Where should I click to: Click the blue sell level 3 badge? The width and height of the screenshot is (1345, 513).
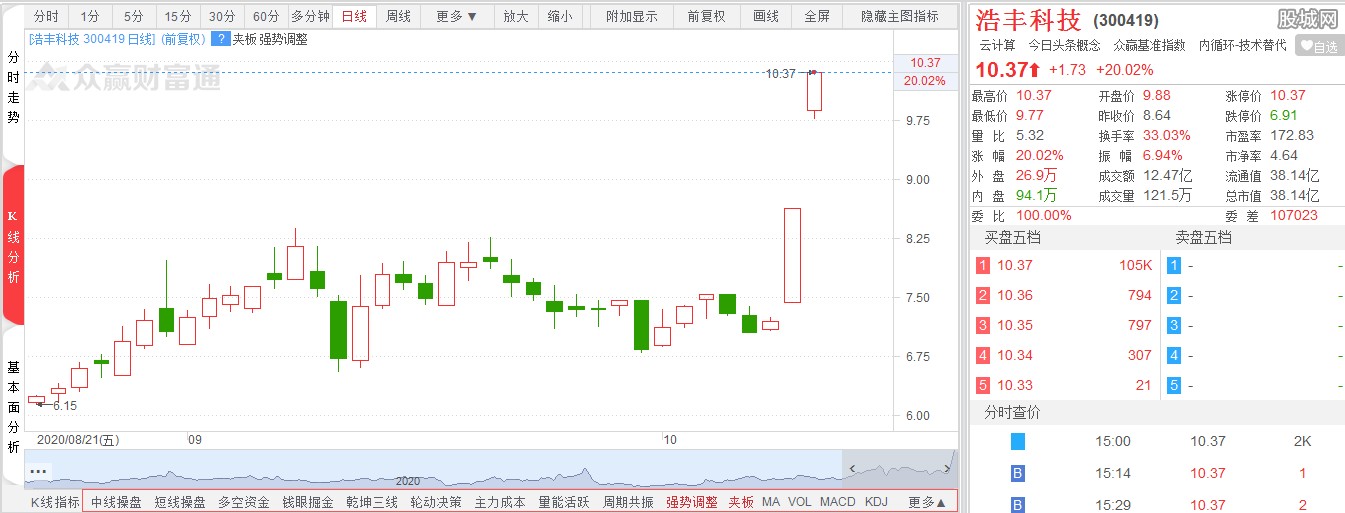tap(1174, 325)
